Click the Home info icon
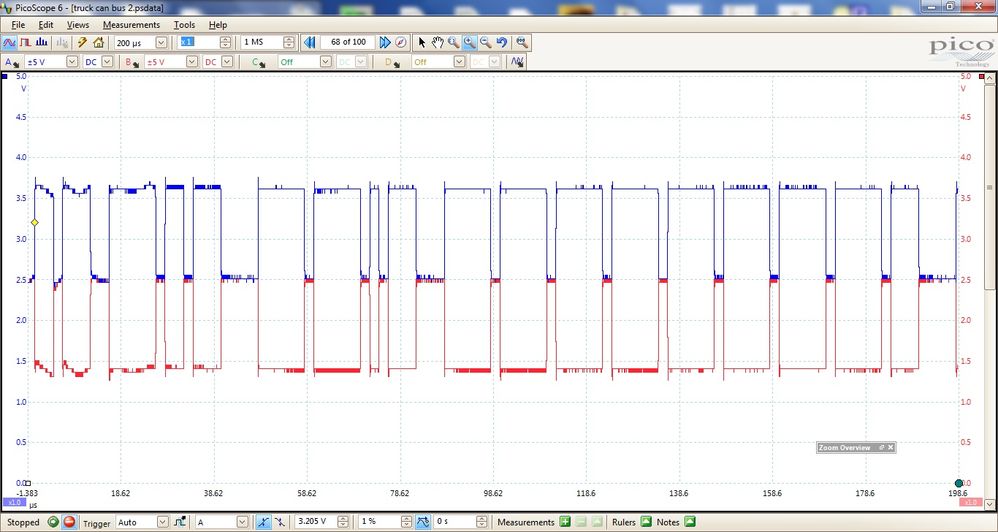 tap(98, 43)
